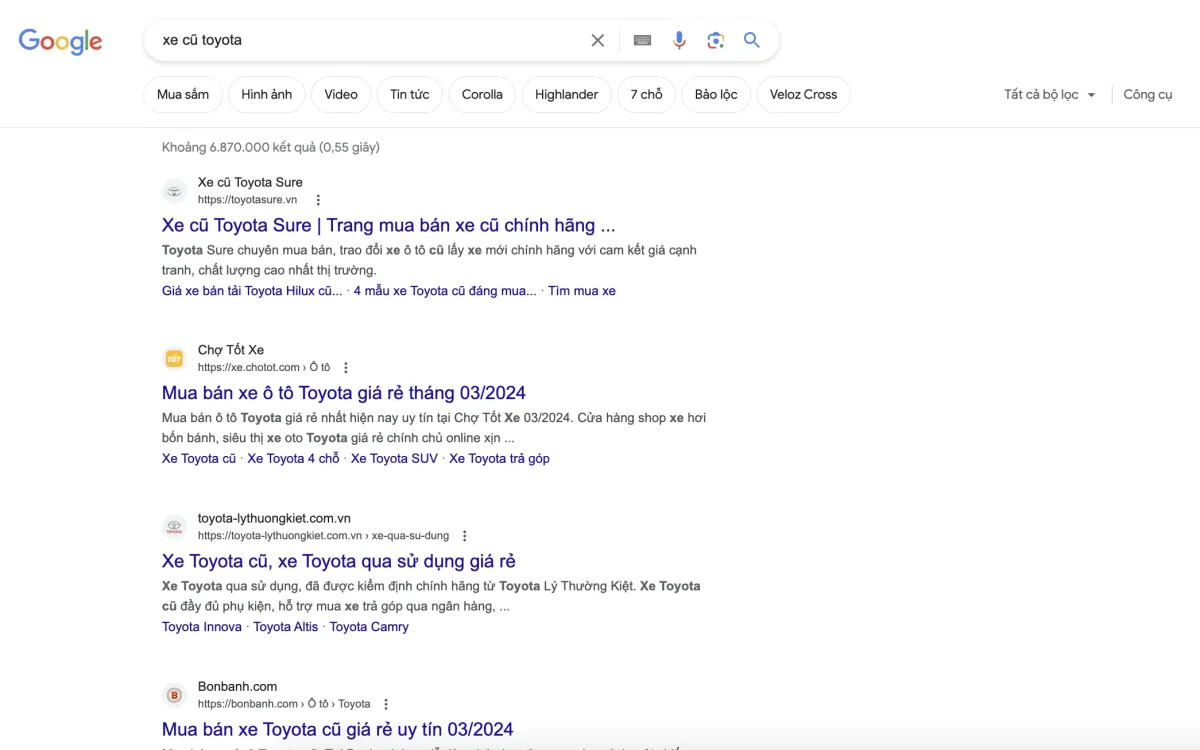This screenshot has width=1200, height=750.
Task: Click the 'https://bonbanh.com › Ô tô › Toyota' breadcrumb
Action: (284, 704)
